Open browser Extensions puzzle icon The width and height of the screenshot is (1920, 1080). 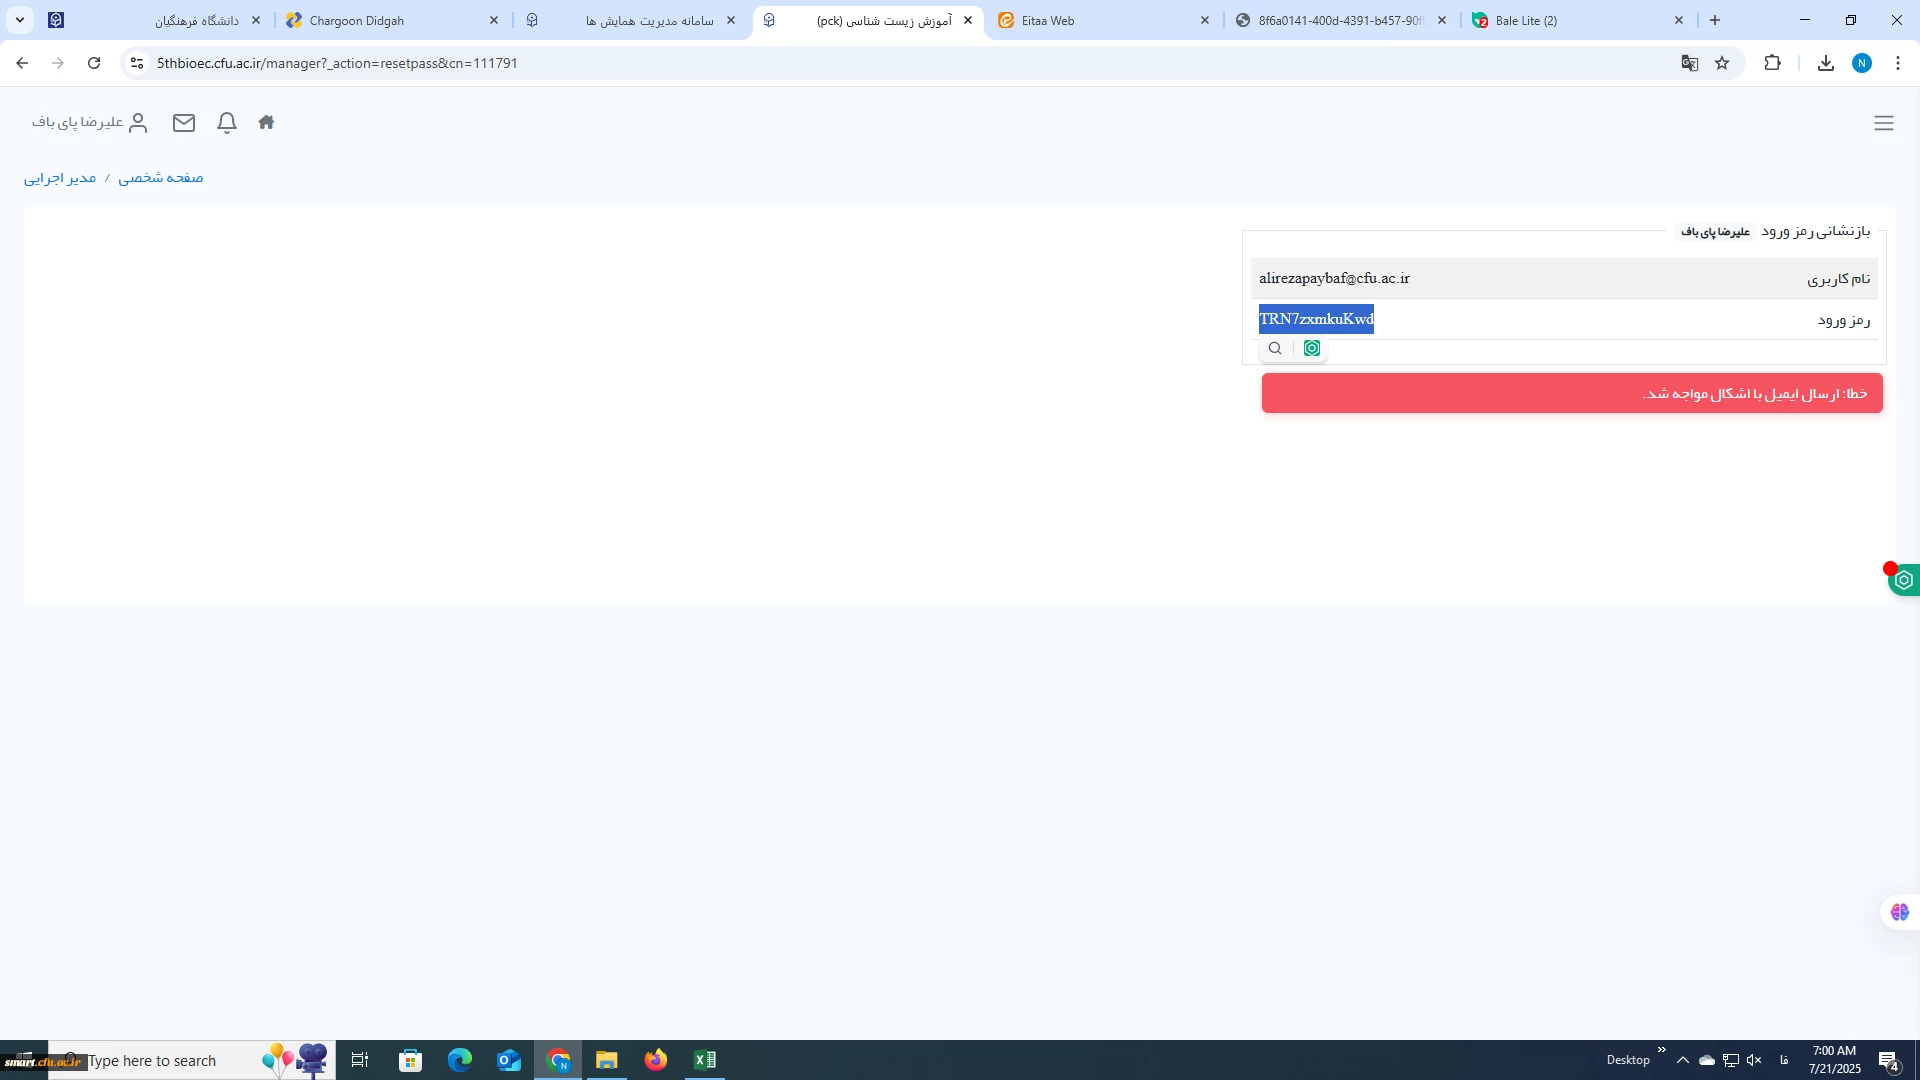(x=1772, y=63)
